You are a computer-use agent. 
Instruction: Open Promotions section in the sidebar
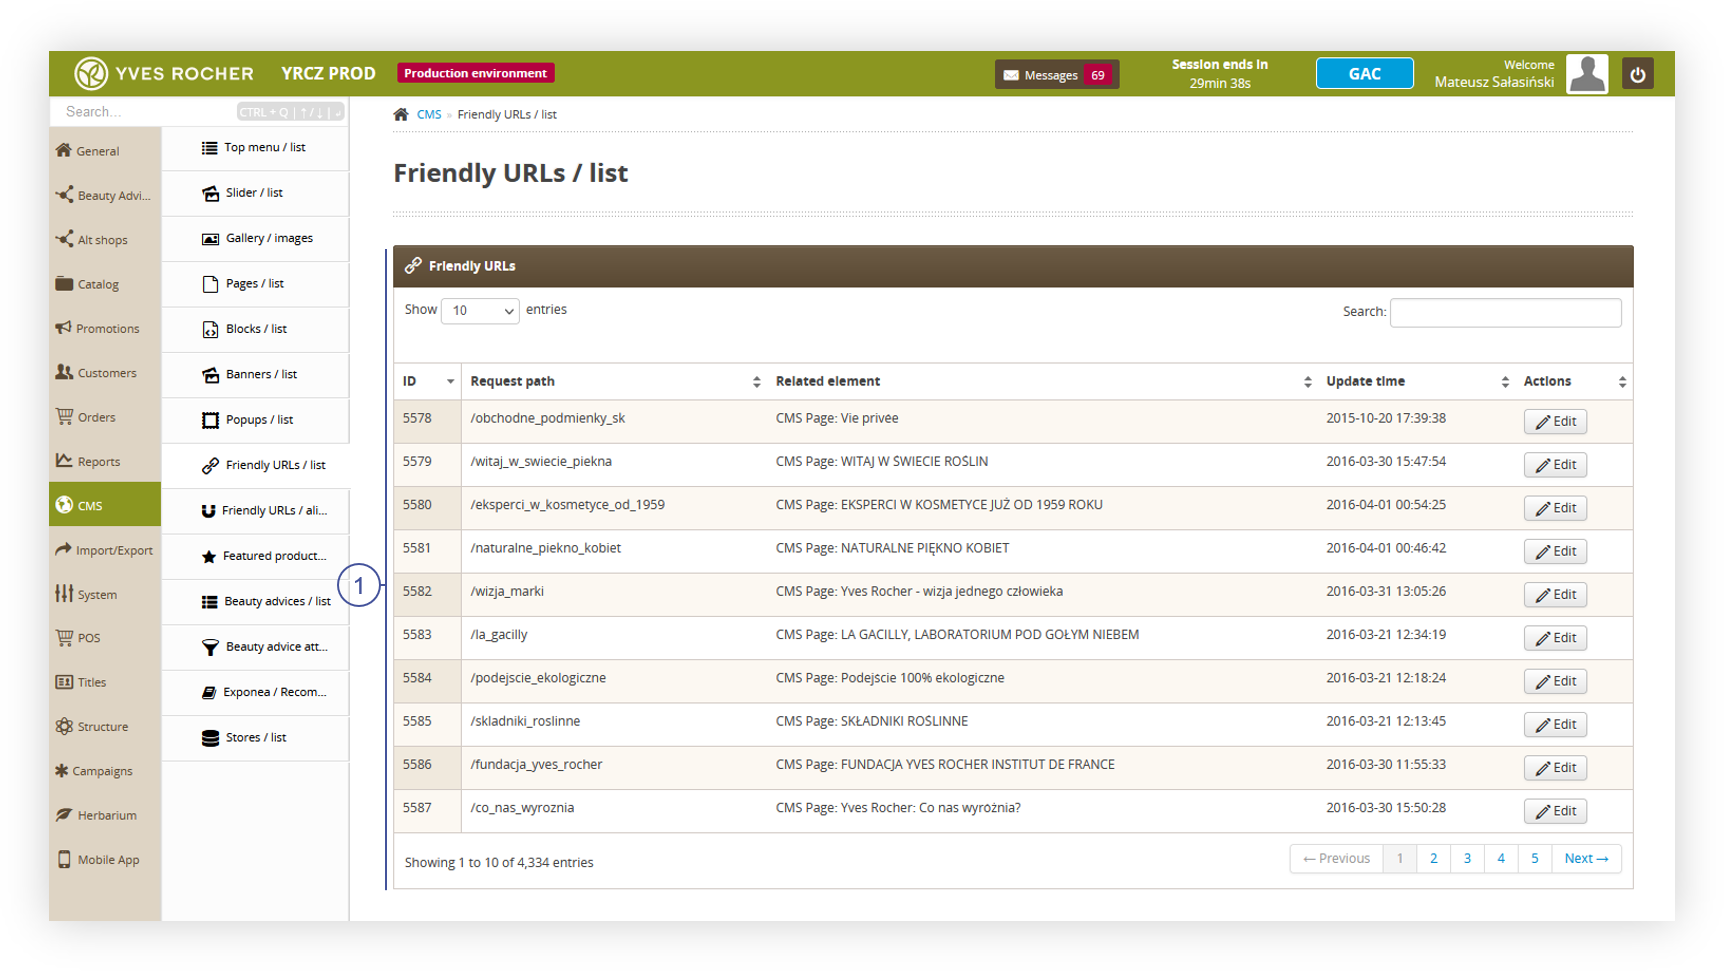(105, 328)
